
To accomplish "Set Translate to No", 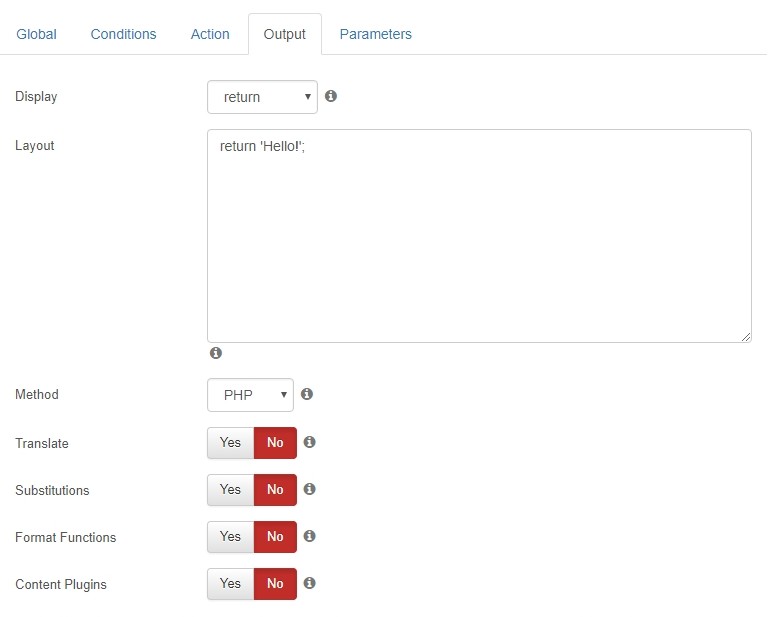I will [275, 443].
